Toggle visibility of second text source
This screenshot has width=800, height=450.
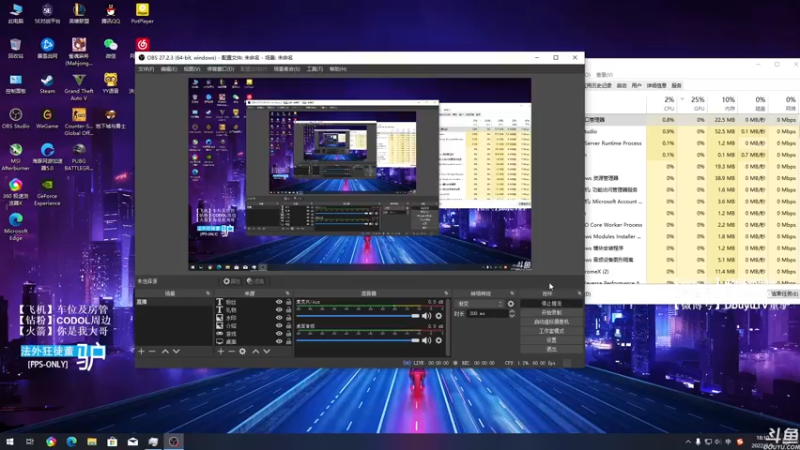279,310
